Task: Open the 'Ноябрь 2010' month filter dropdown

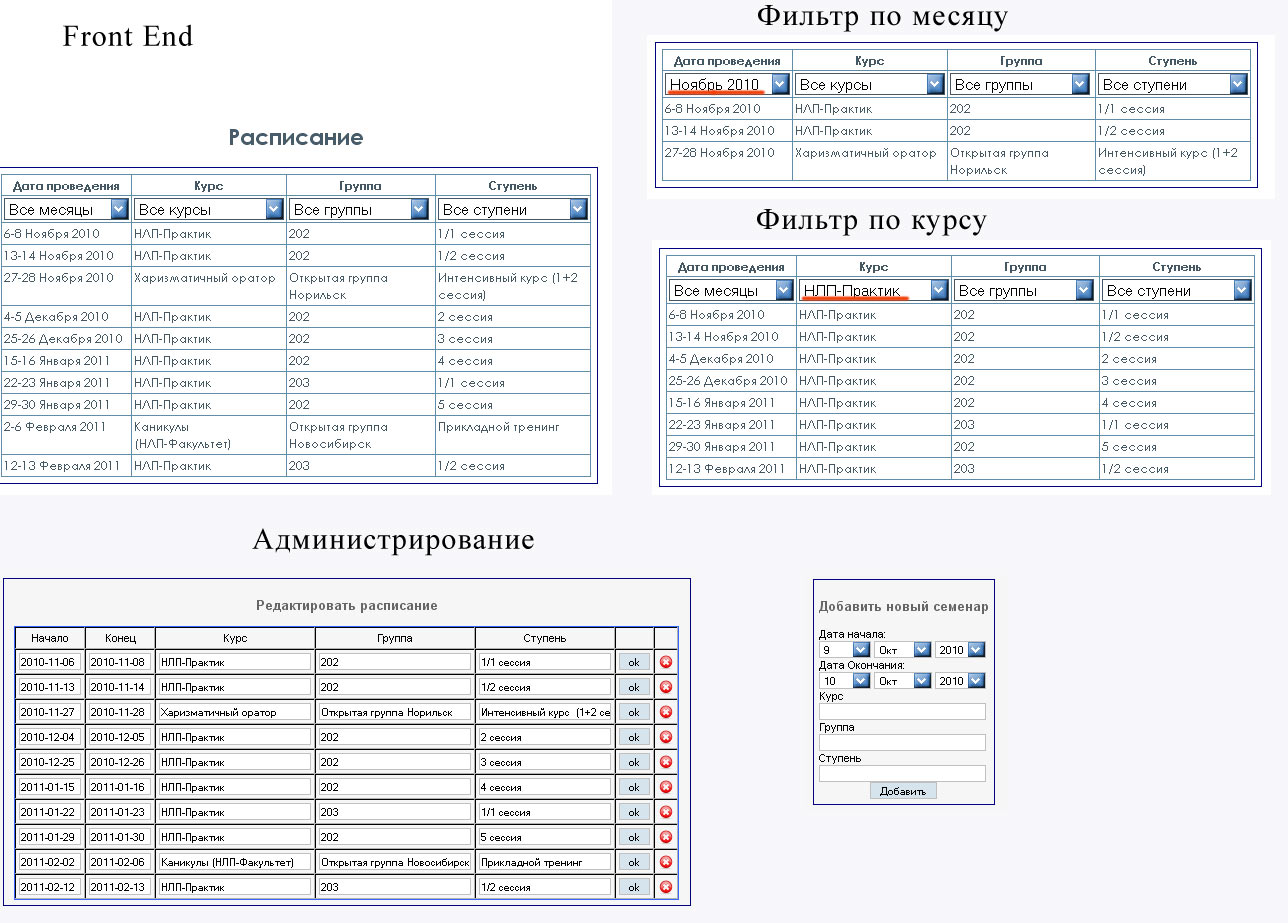Action: [x=728, y=84]
